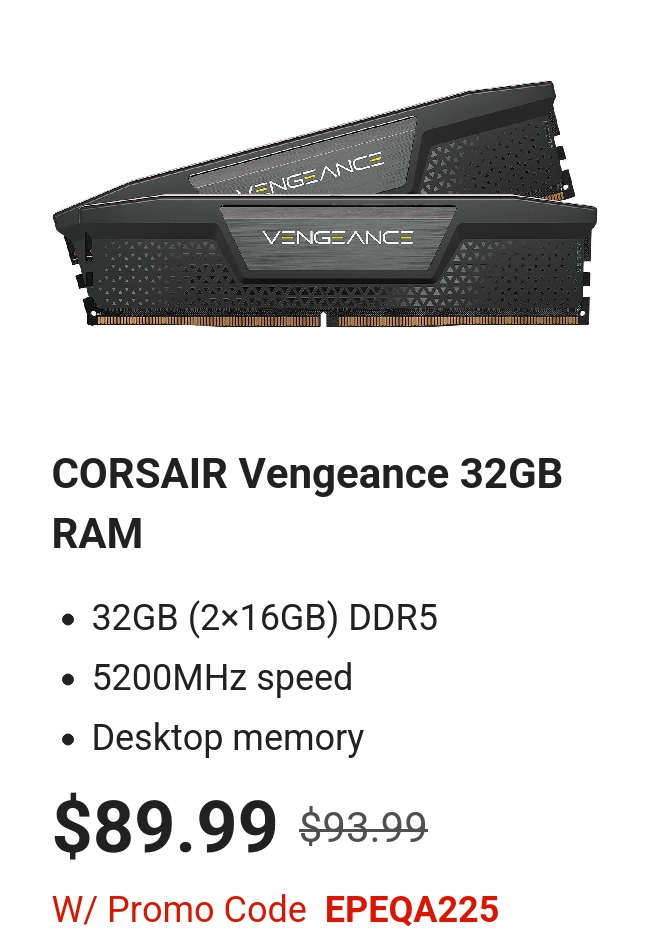Image resolution: width=649 pixels, height=936 pixels.
Task: Click the $89.99 sale price
Action: tap(165, 826)
